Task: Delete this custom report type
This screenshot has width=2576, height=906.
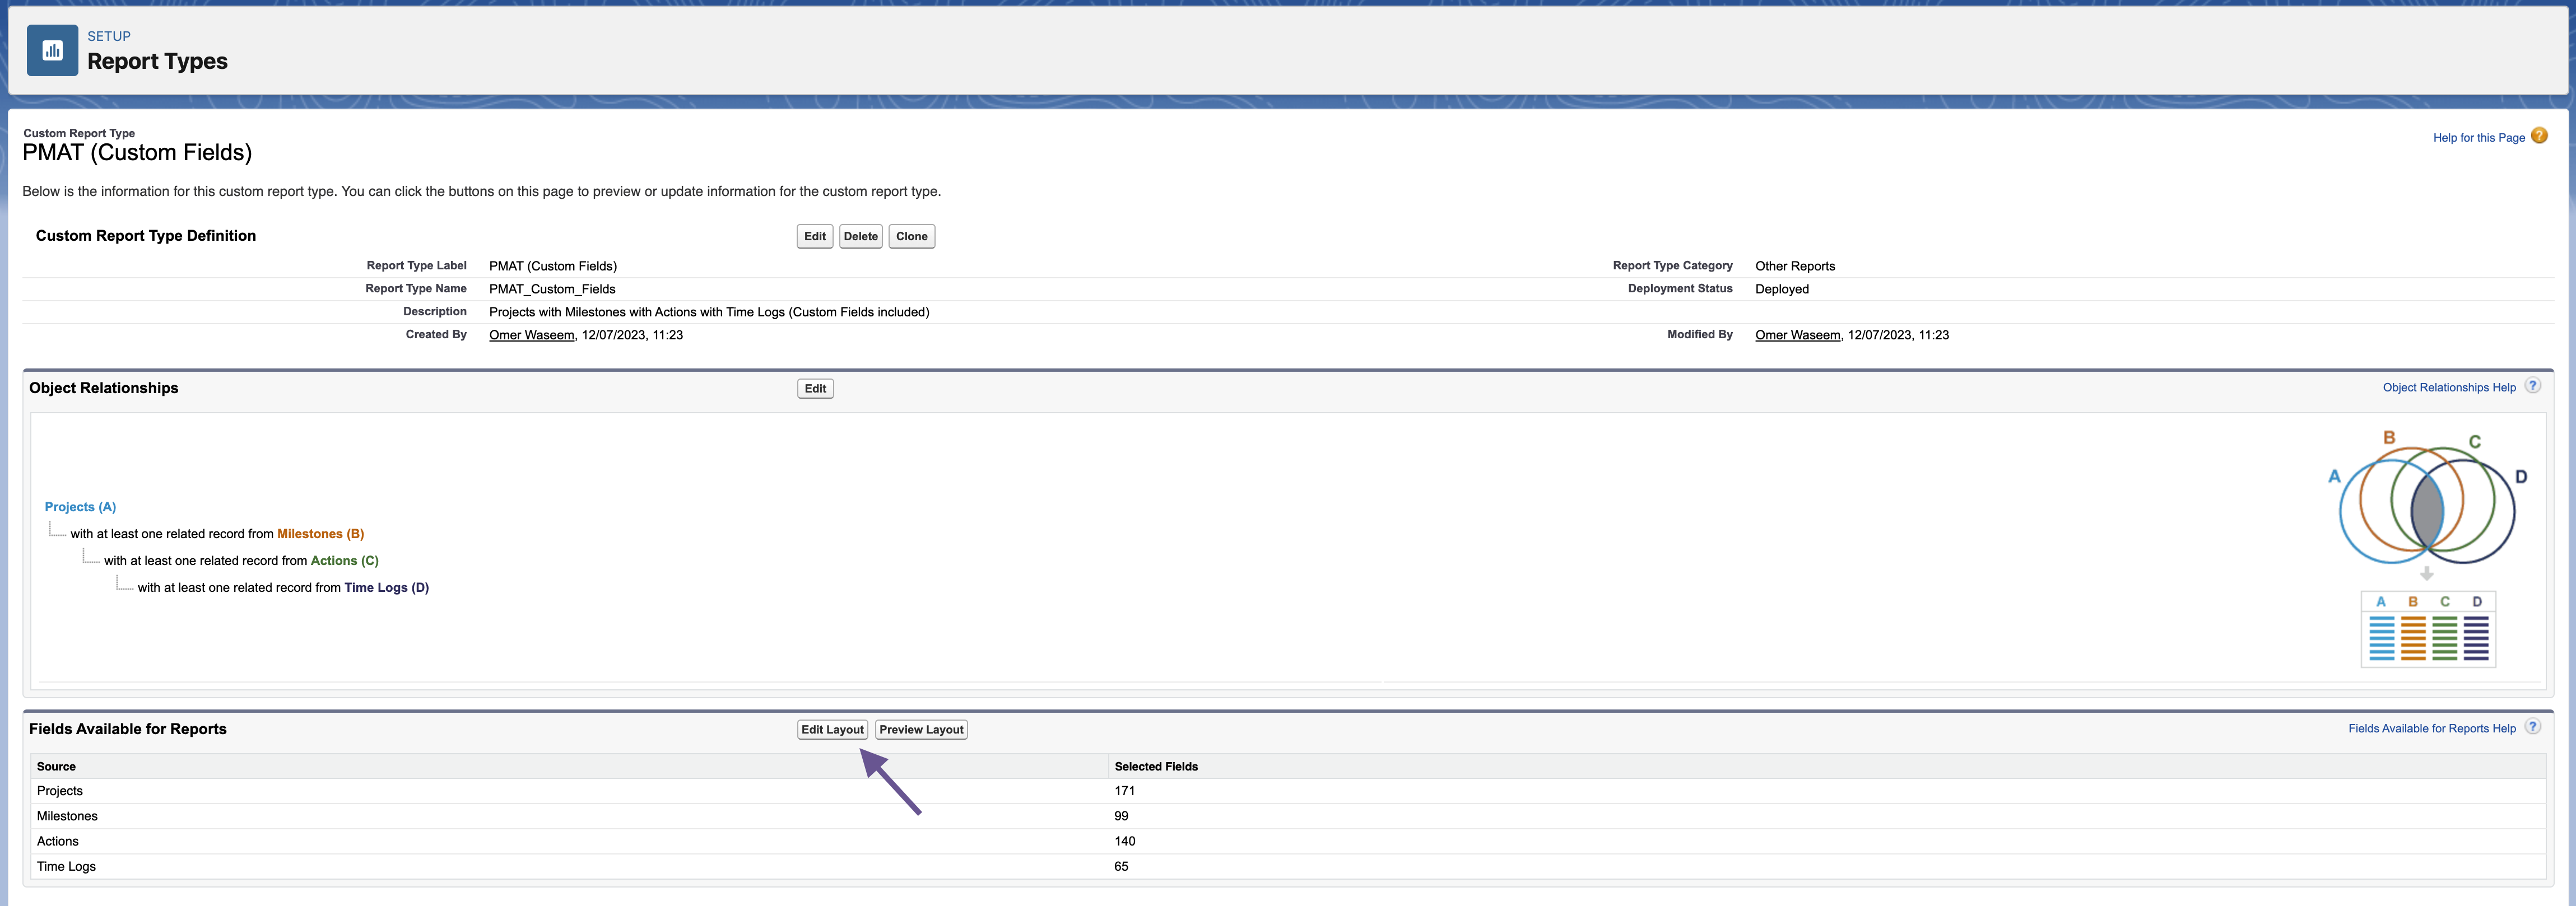Action: 860,236
